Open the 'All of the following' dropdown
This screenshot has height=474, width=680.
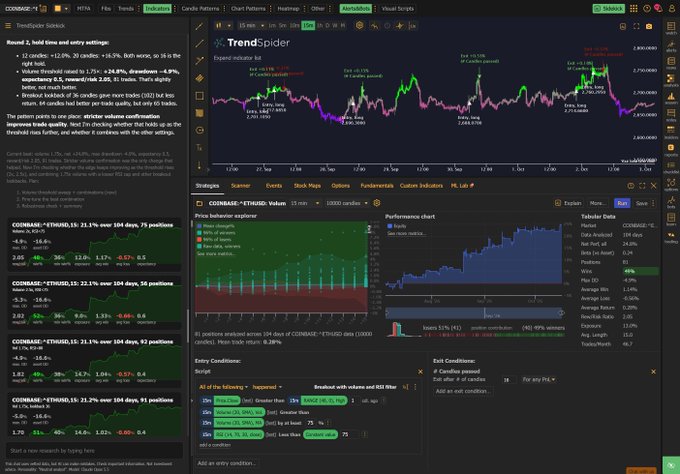click(x=223, y=387)
